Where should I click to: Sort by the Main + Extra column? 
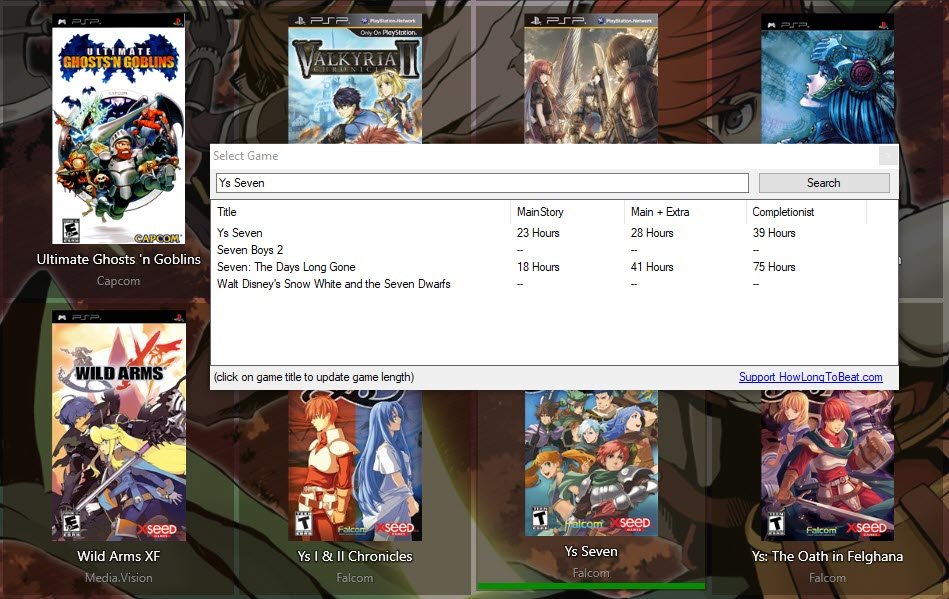[685, 212]
